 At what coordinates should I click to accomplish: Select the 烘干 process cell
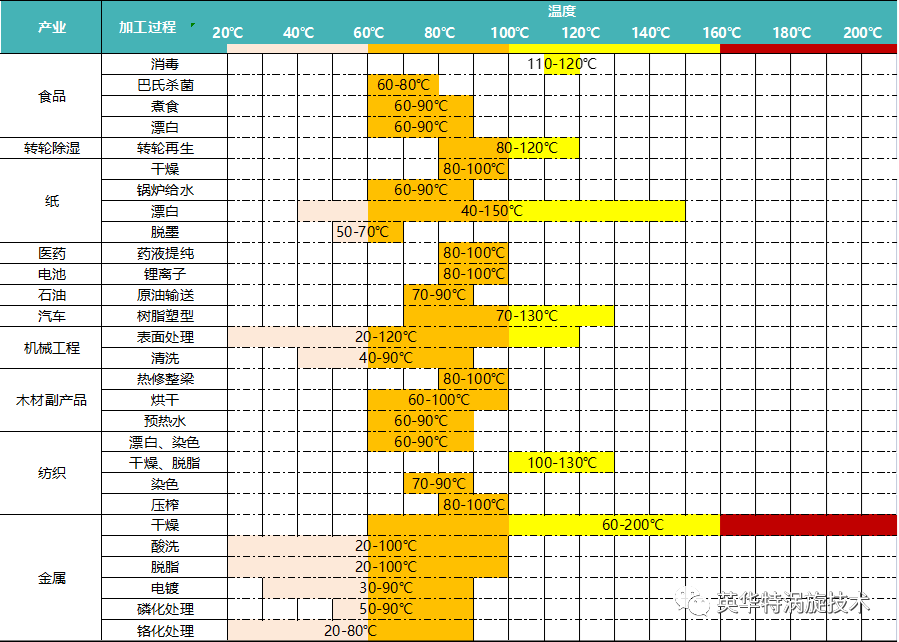tap(165, 400)
